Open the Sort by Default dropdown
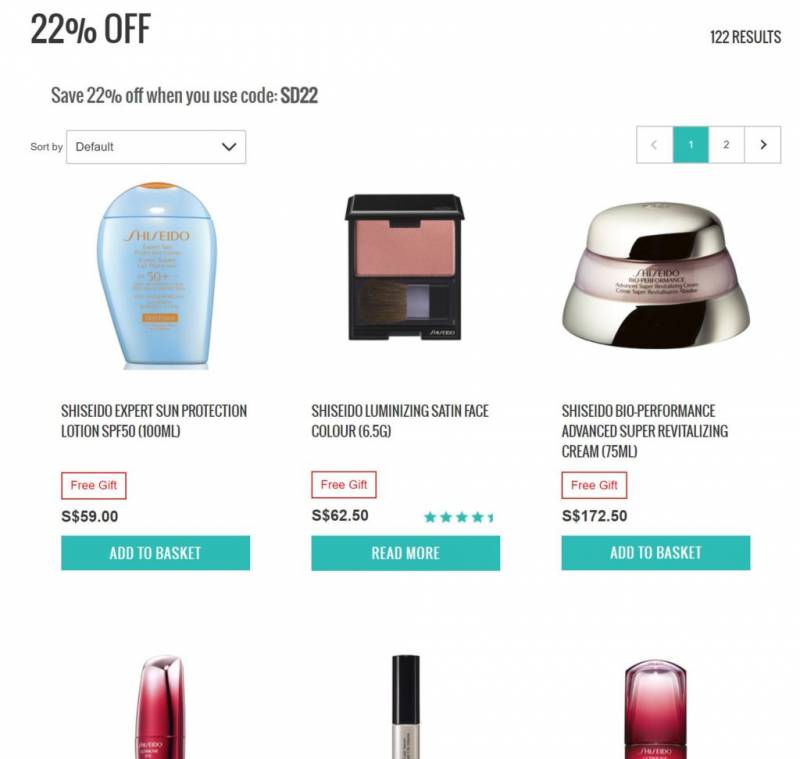This screenshot has height=759, width=800. [156, 147]
